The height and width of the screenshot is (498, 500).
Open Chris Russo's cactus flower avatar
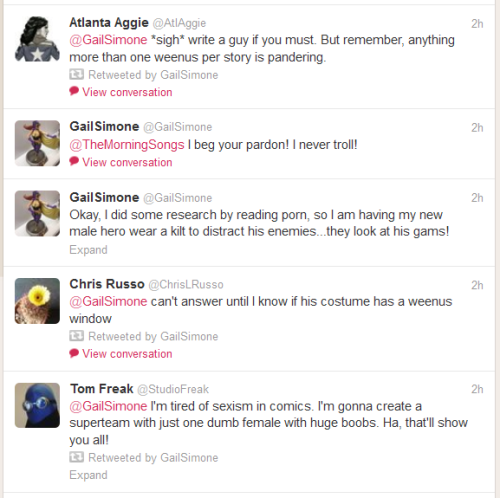[x=37, y=301]
